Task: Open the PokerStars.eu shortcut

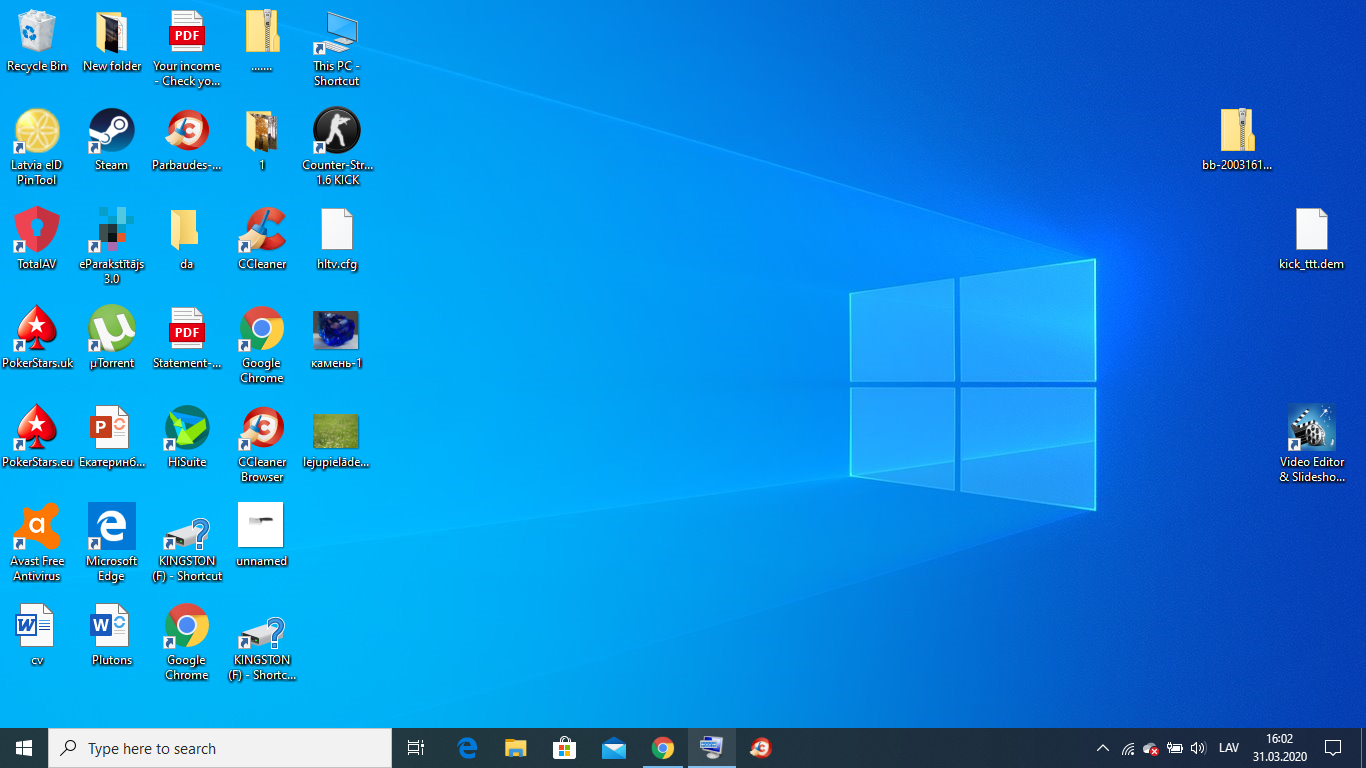Action: tap(37, 438)
